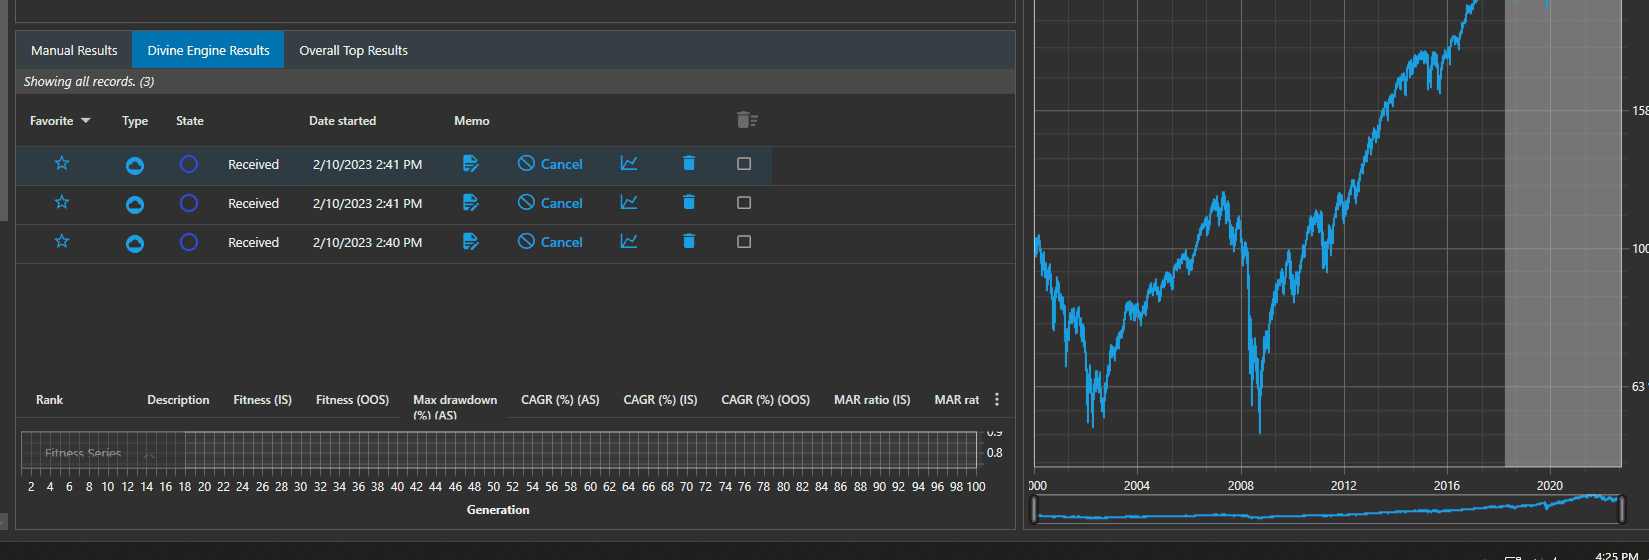1649x560 pixels.
Task: Click the "Showing all records. (3)" status text
Action: pos(89,82)
